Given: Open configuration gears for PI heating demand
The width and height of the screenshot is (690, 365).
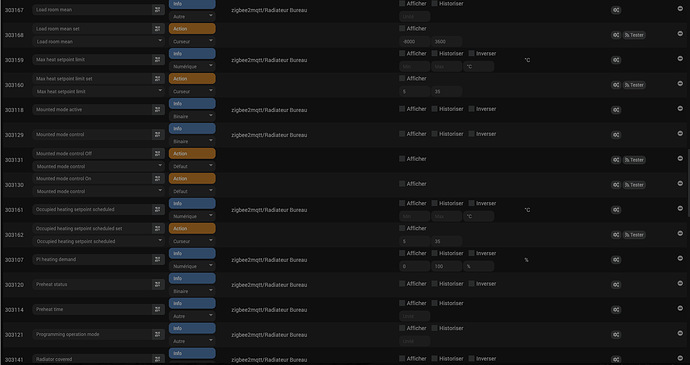Looking at the screenshot, I should [x=616, y=260].
